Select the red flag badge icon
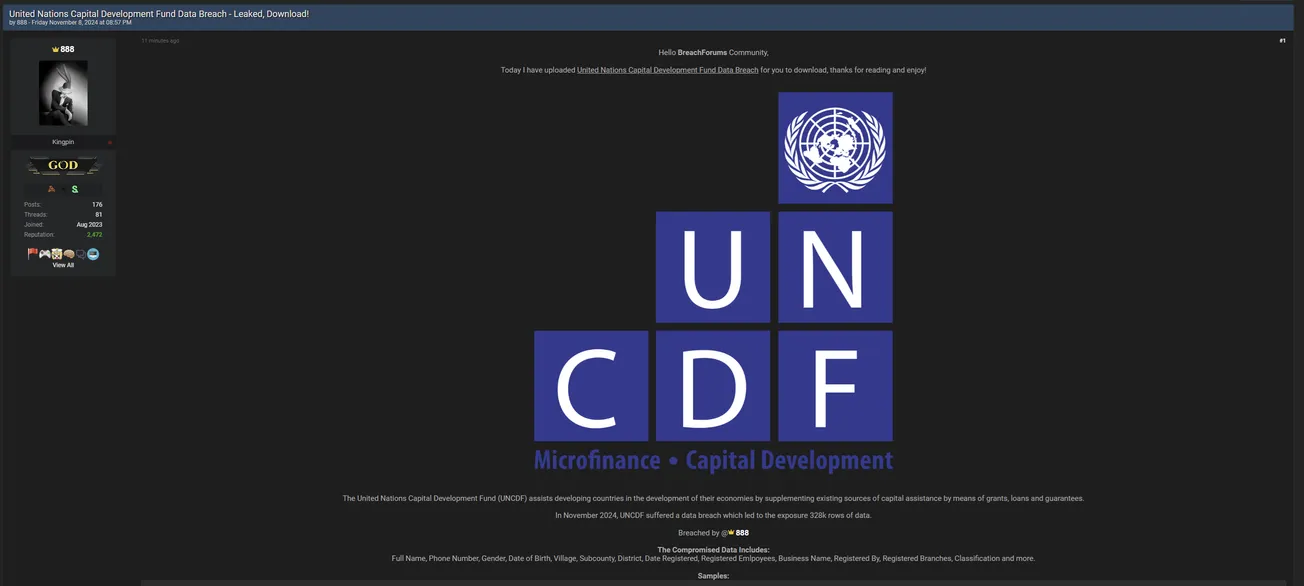This screenshot has width=1304, height=586. click(32, 253)
